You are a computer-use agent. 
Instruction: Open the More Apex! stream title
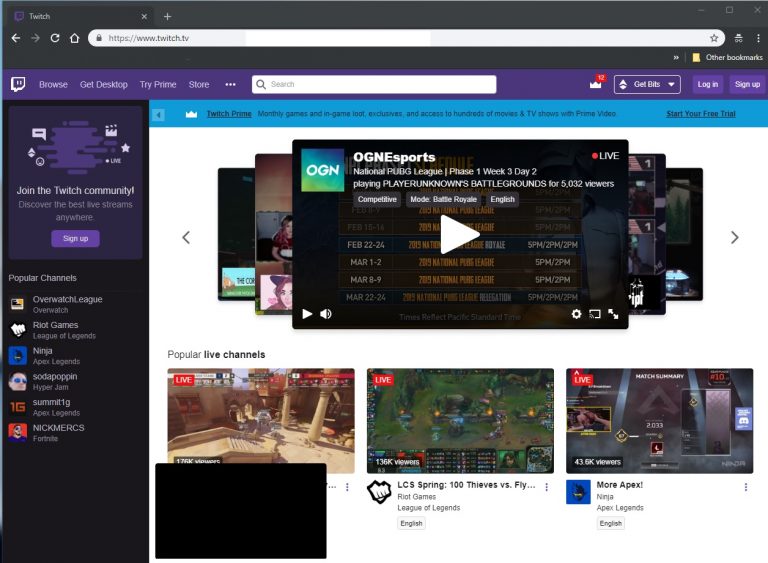[620, 485]
